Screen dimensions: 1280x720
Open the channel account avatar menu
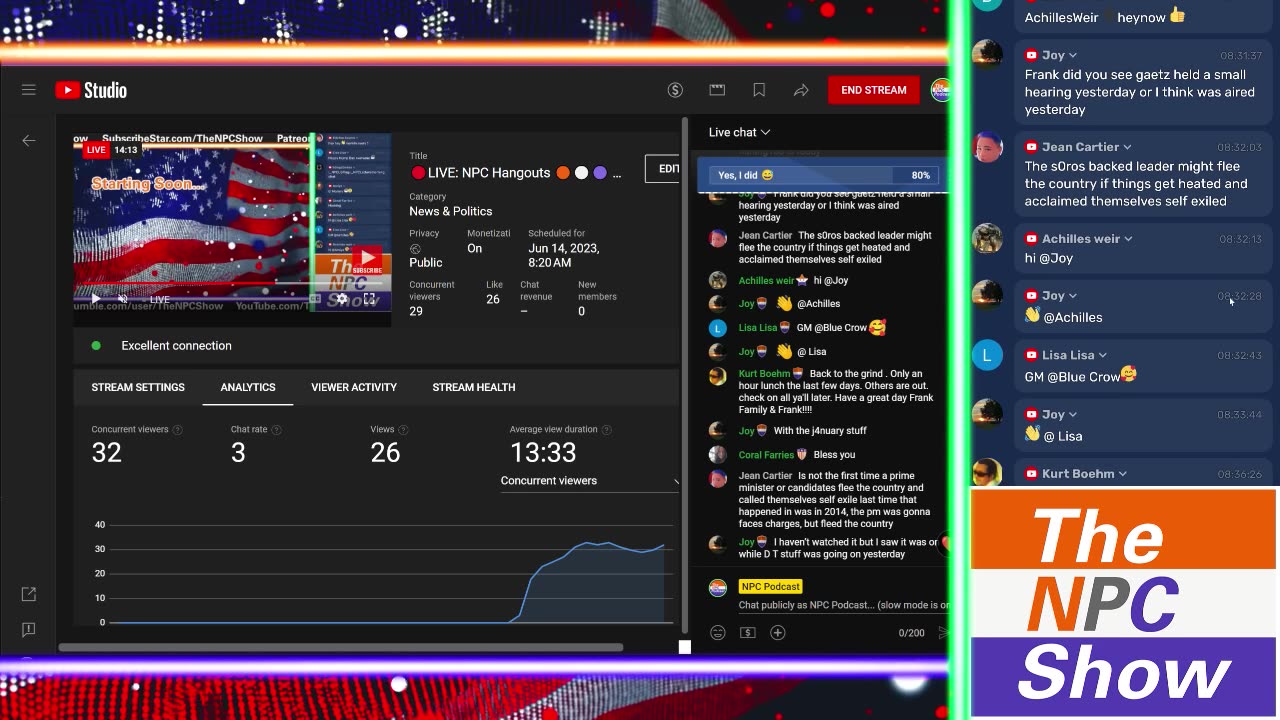(940, 90)
